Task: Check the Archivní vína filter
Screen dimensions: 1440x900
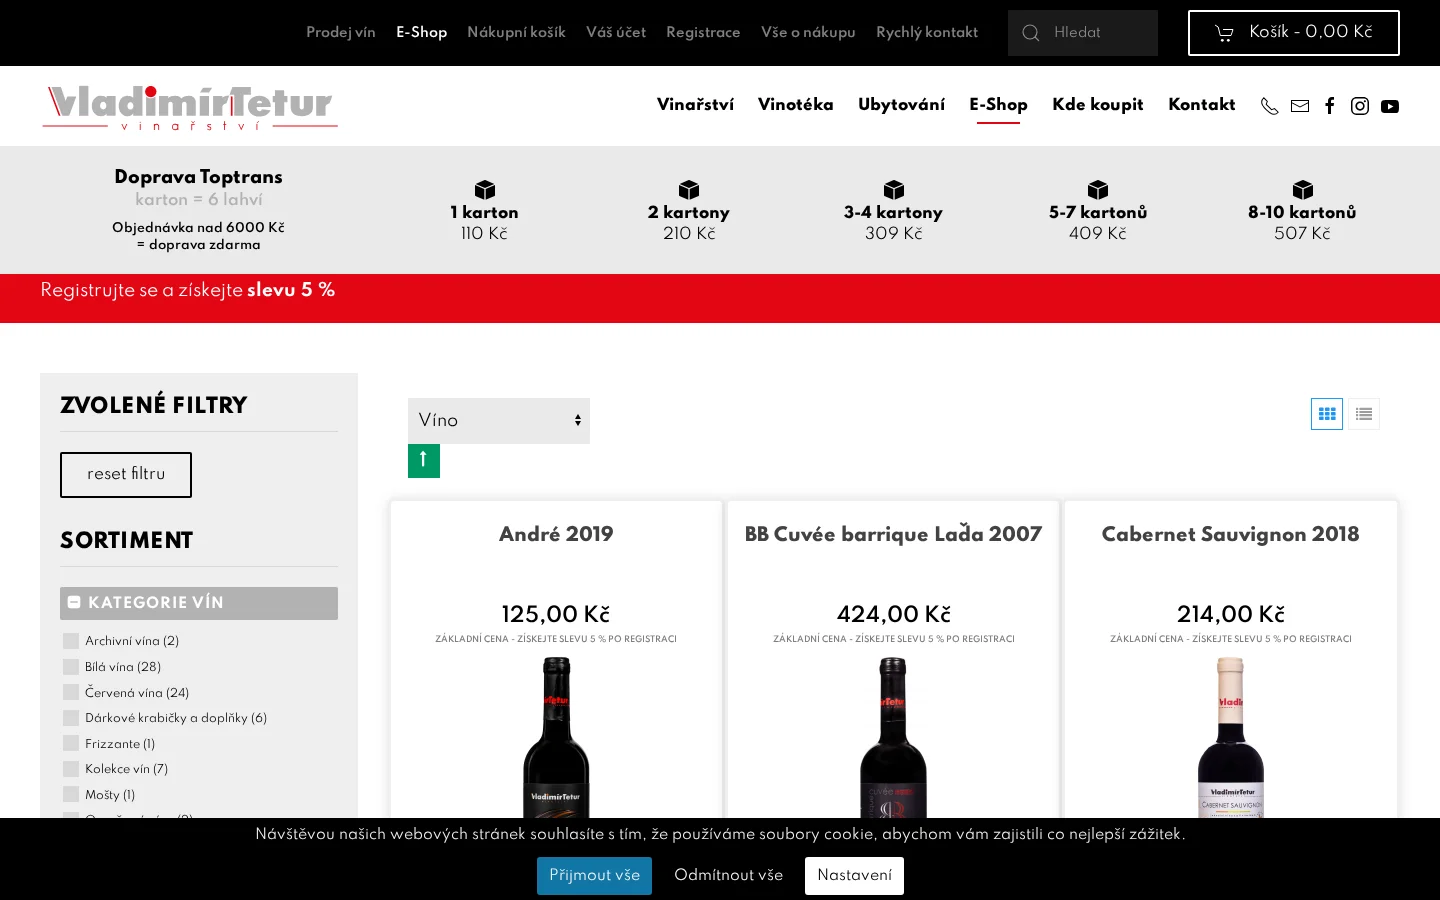Action: click(x=71, y=641)
